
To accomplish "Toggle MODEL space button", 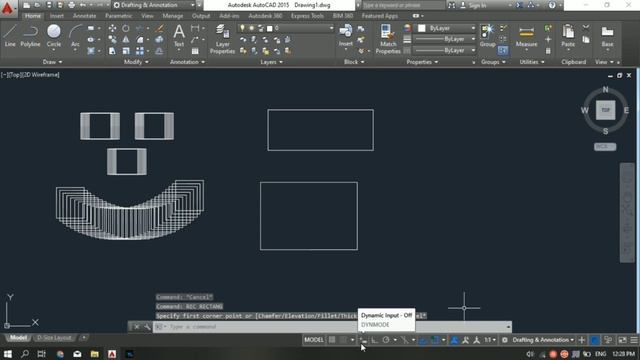I will click(314, 340).
